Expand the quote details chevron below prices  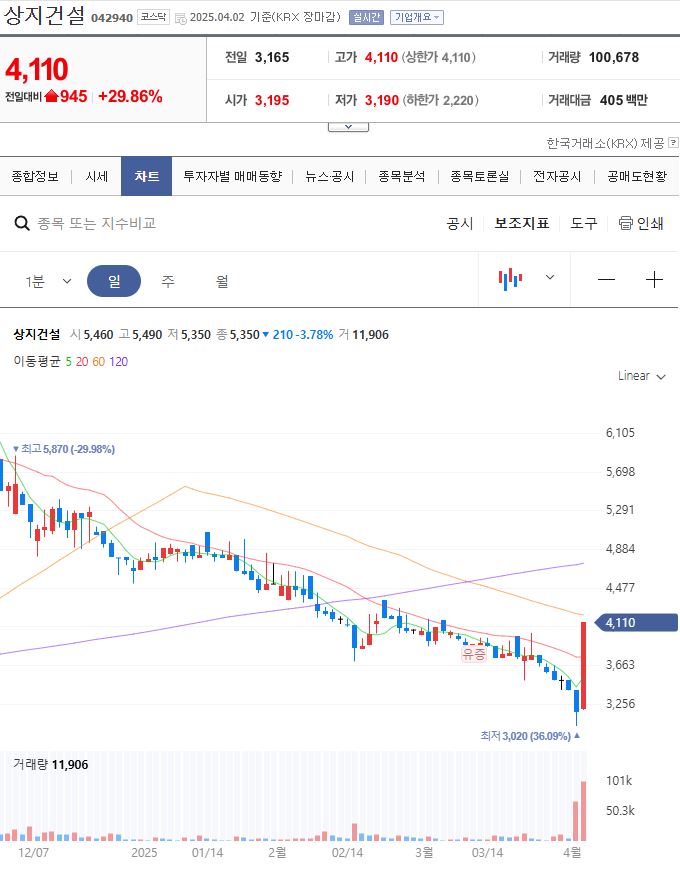[348, 127]
